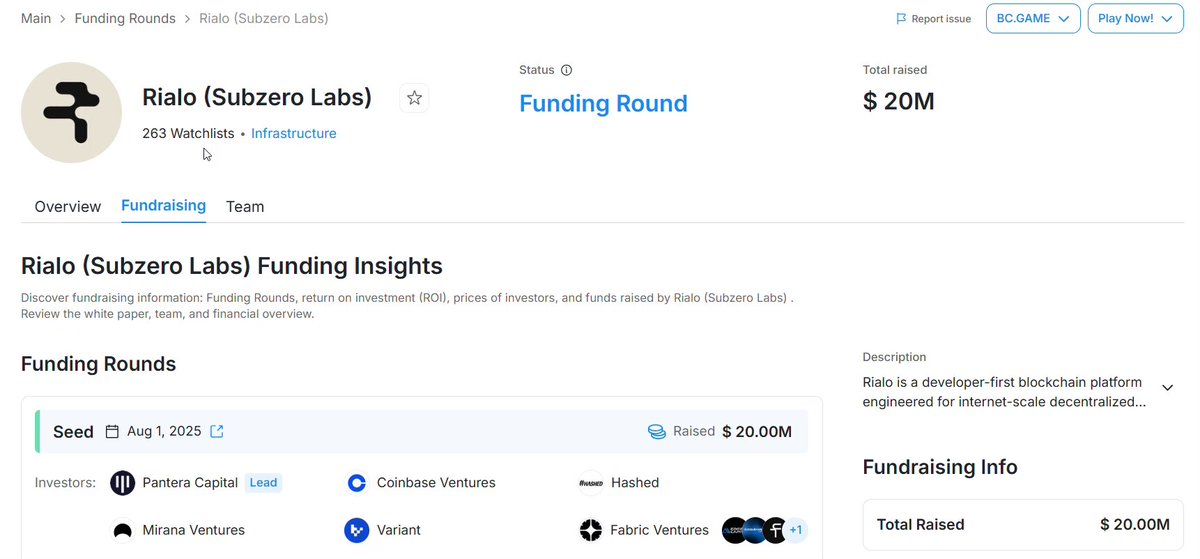This screenshot has width=1200, height=559.
Task: Expand the Description text chevron
Action: (1167, 387)
